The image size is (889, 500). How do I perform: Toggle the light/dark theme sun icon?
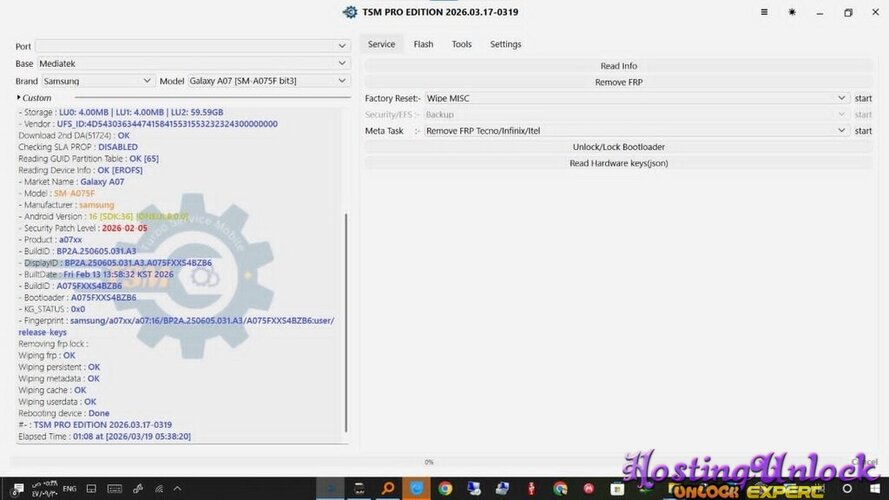tap(792, 12)
